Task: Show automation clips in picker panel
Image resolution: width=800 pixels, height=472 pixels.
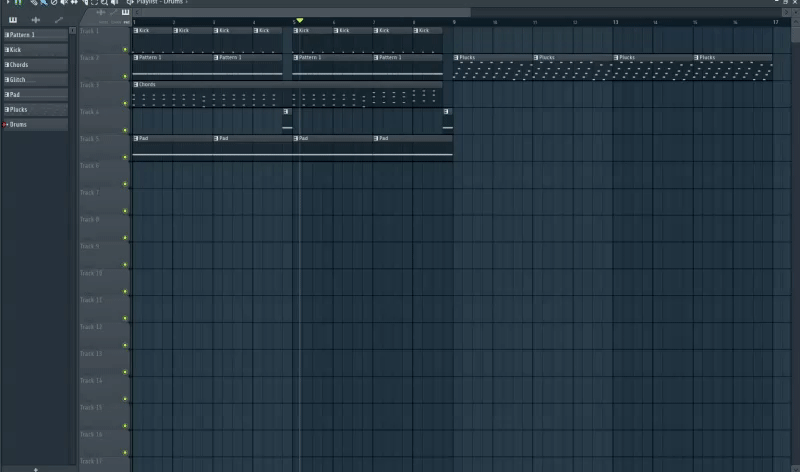Action: [x=59, y=20]
